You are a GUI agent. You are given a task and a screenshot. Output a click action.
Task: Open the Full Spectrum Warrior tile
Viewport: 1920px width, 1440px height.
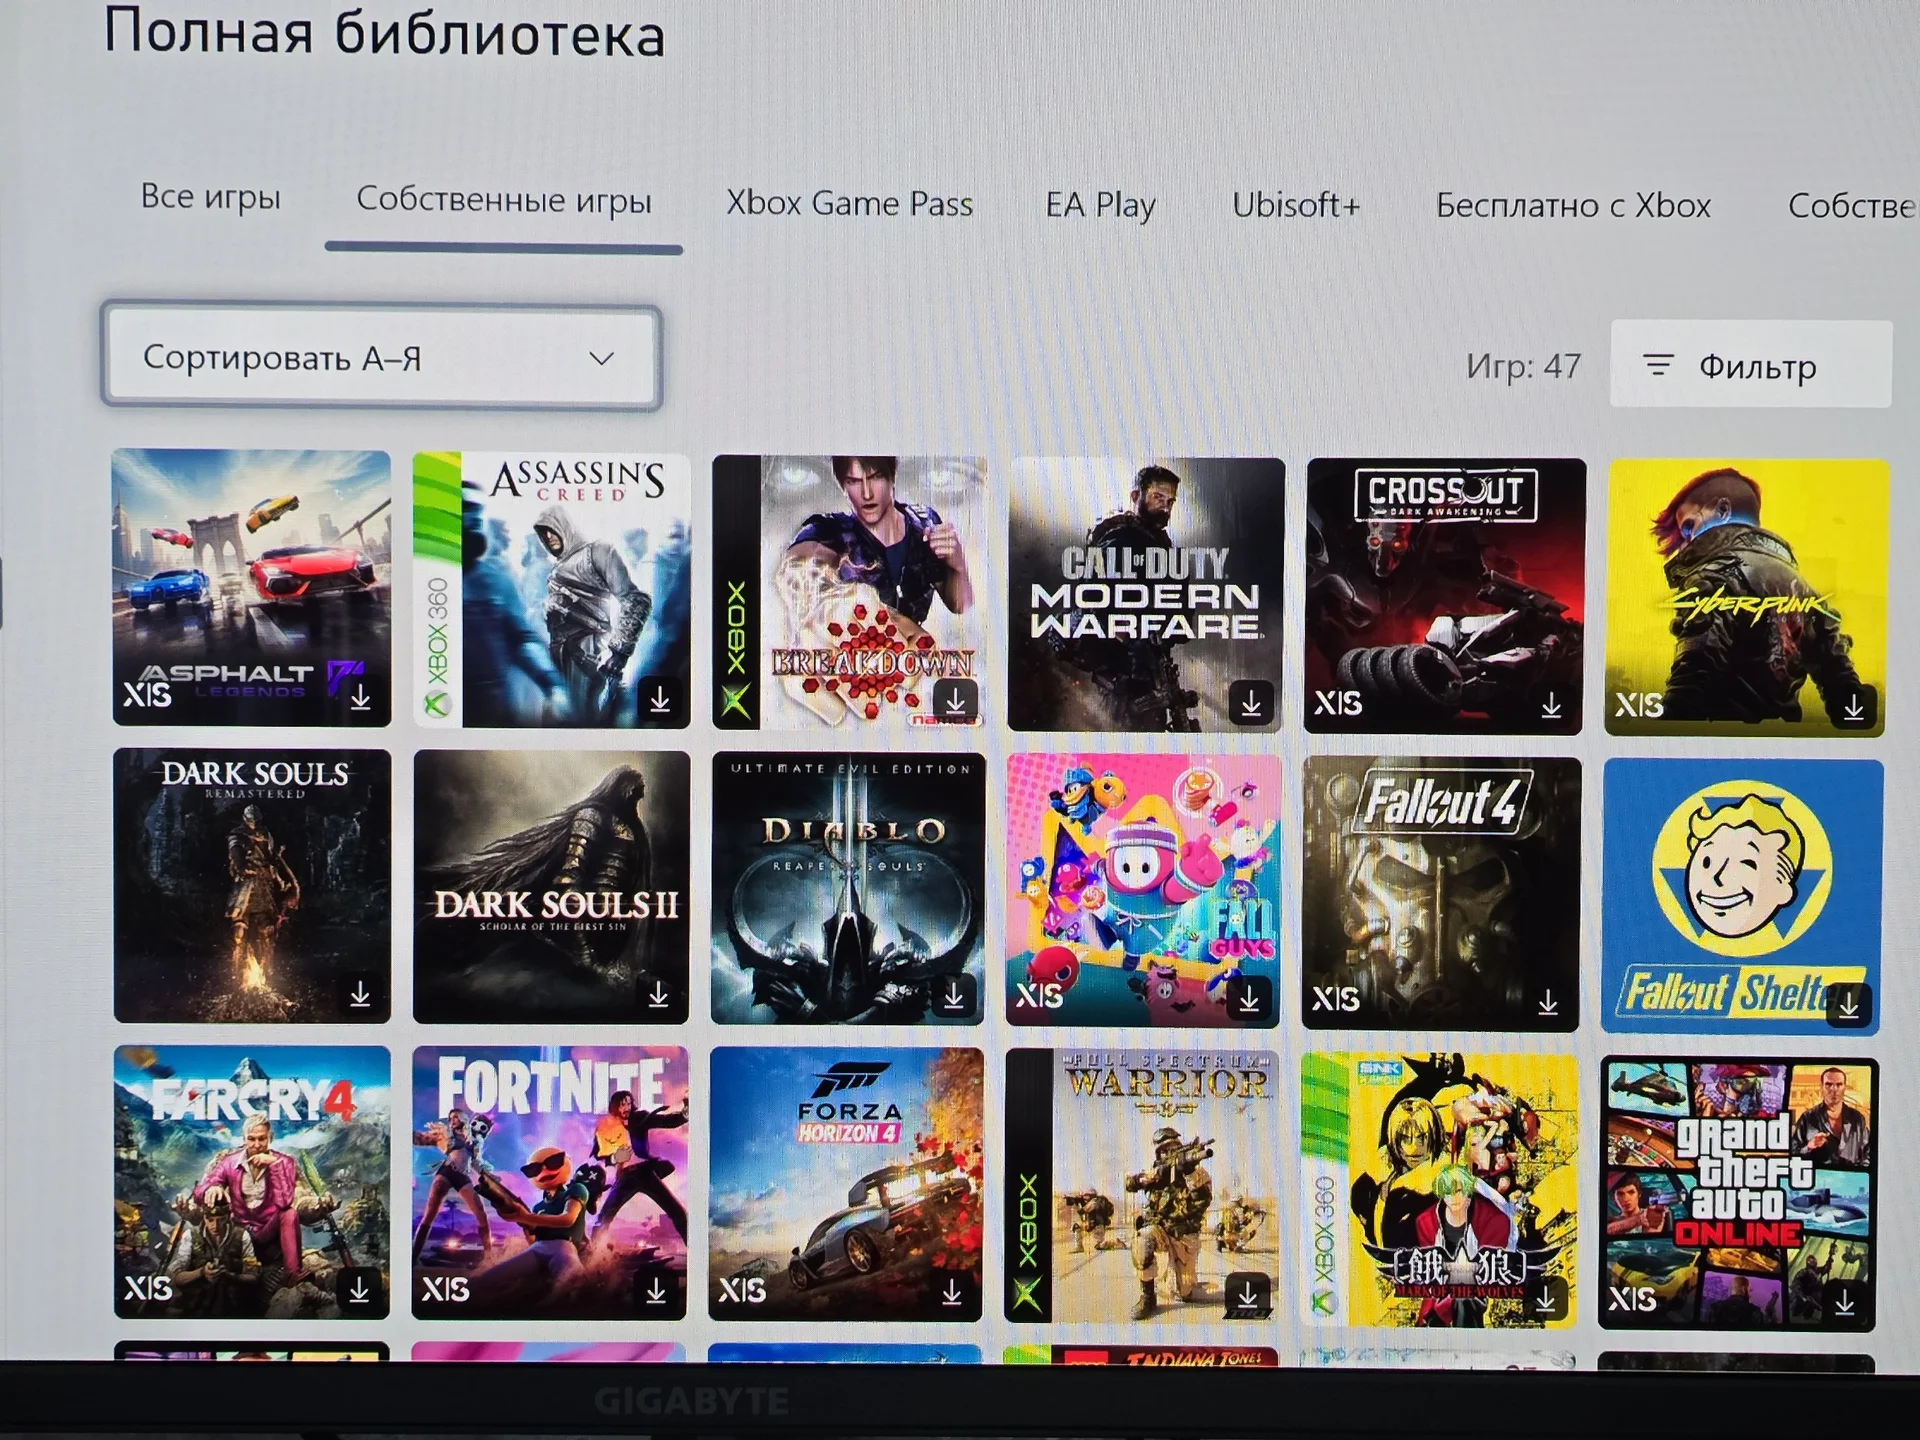1141,1186
